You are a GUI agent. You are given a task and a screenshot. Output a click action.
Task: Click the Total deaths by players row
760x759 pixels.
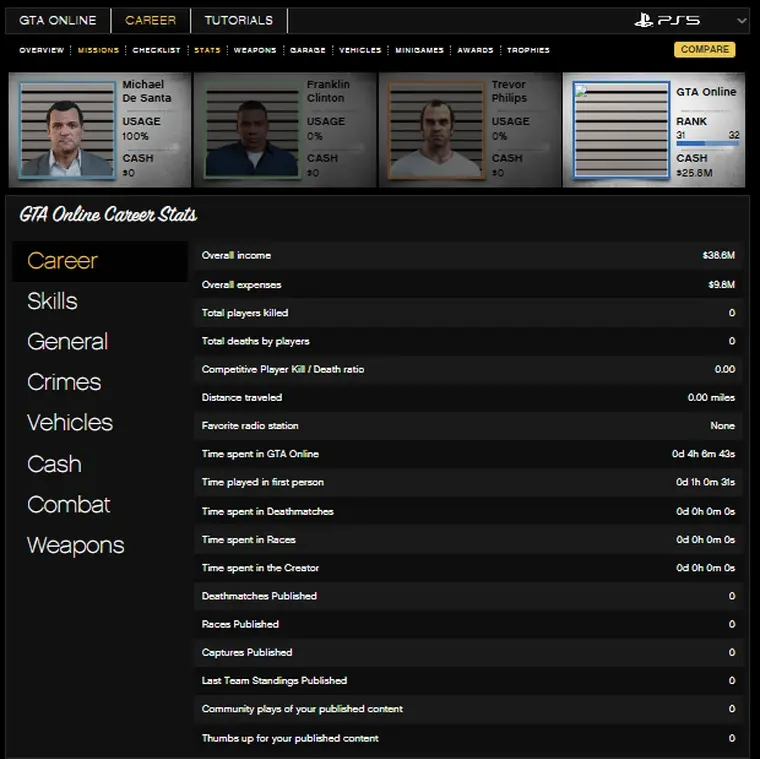(468, 341)
